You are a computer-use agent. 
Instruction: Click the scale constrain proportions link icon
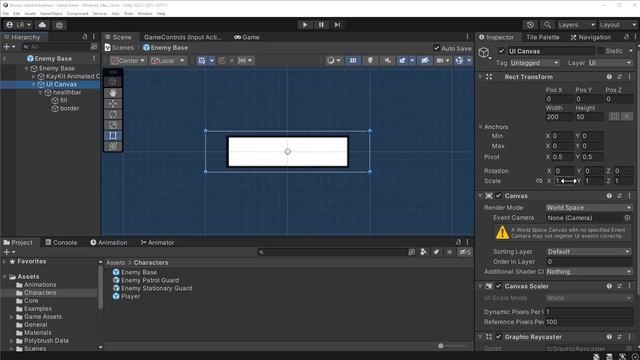tap(539, 181)
